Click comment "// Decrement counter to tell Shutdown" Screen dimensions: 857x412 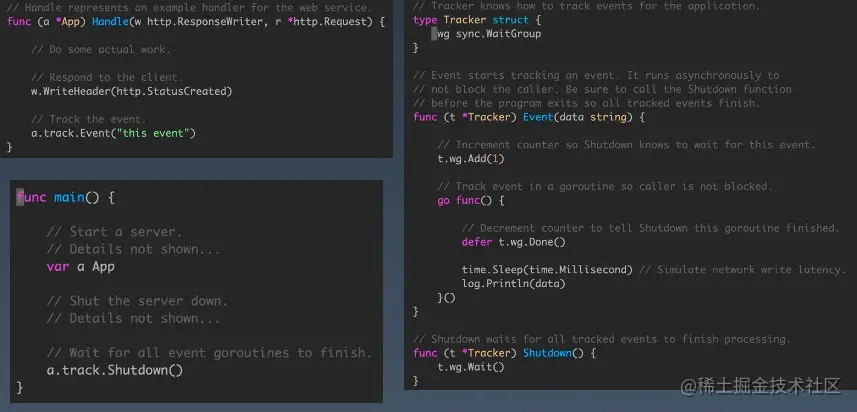point(650,228)
